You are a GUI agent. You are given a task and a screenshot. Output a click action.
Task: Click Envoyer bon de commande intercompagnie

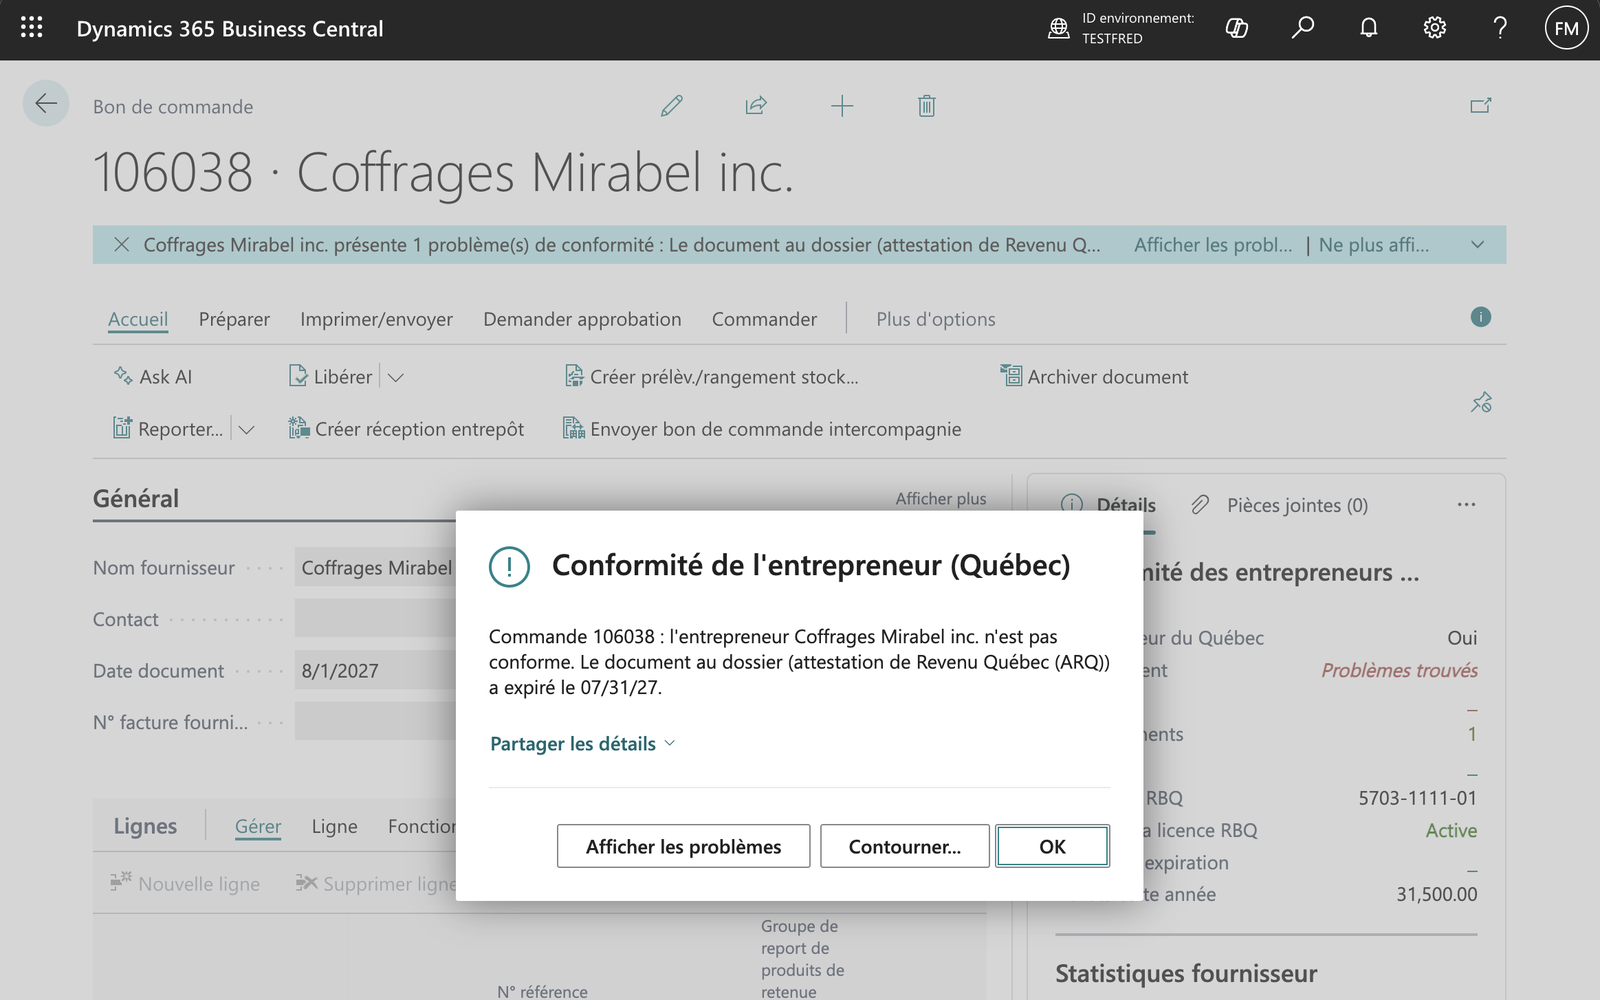tap(762, 429)
